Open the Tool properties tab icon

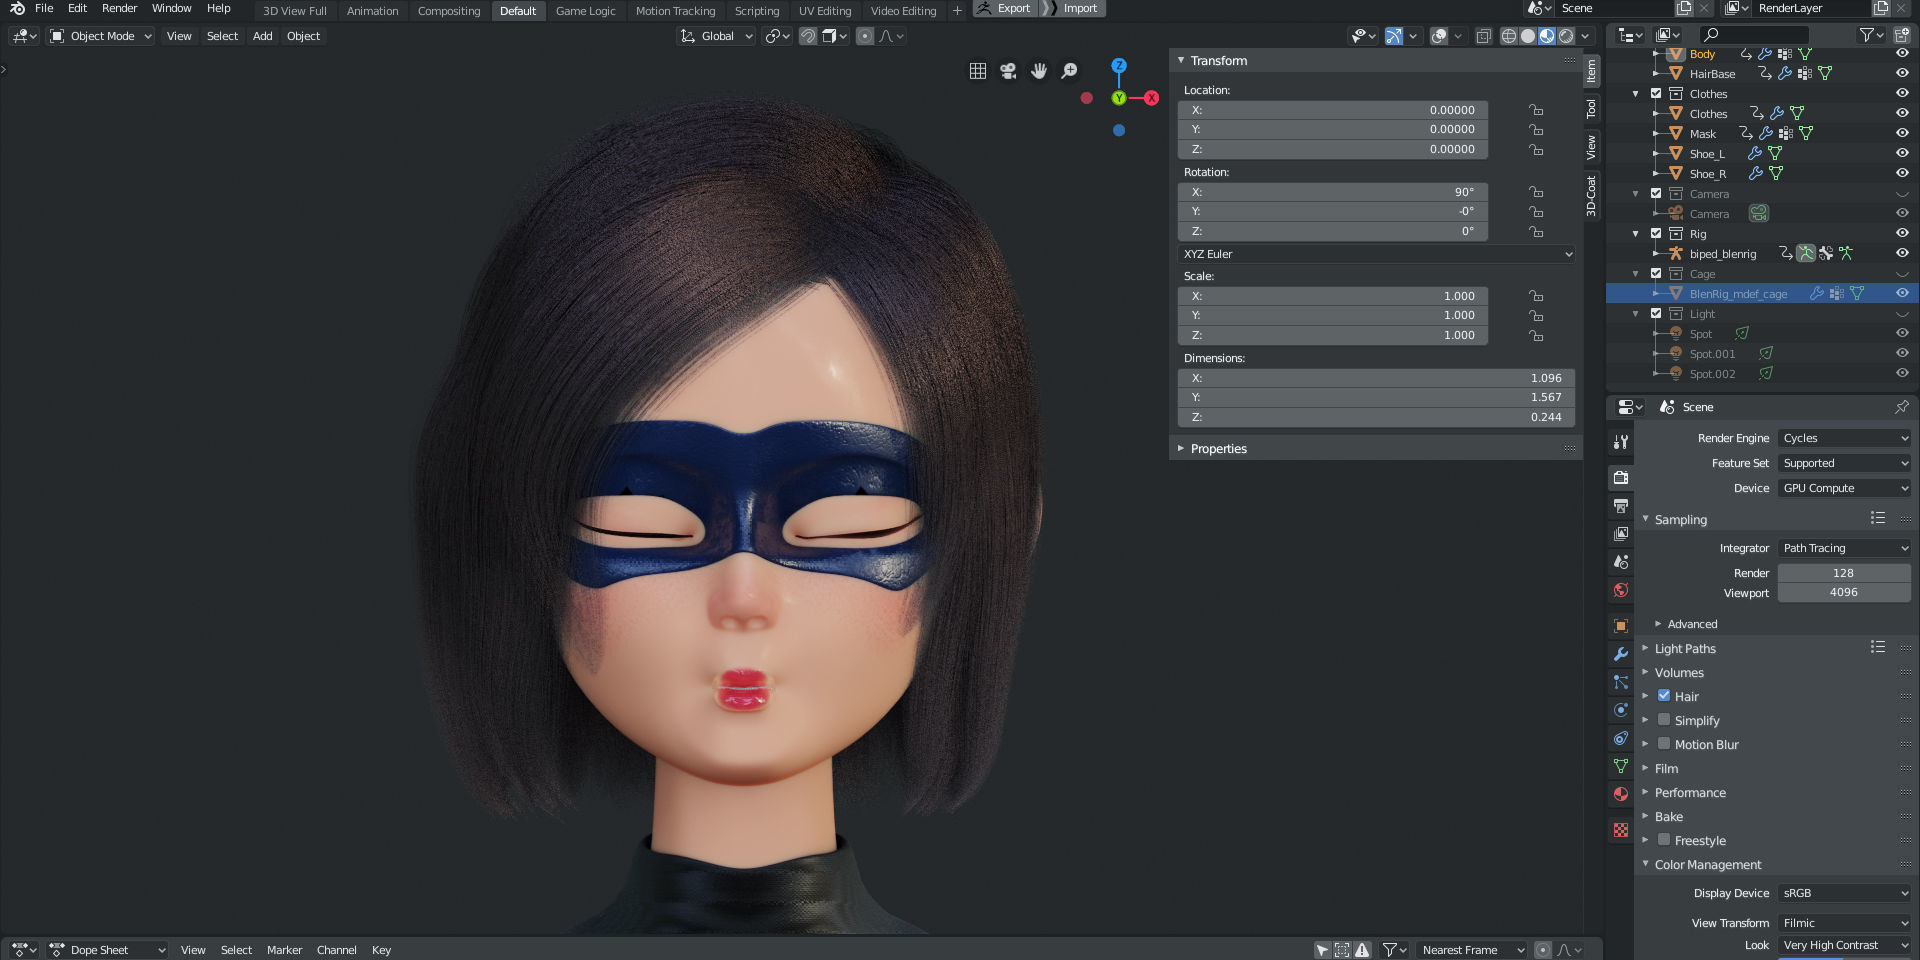tap(1621, 442)
